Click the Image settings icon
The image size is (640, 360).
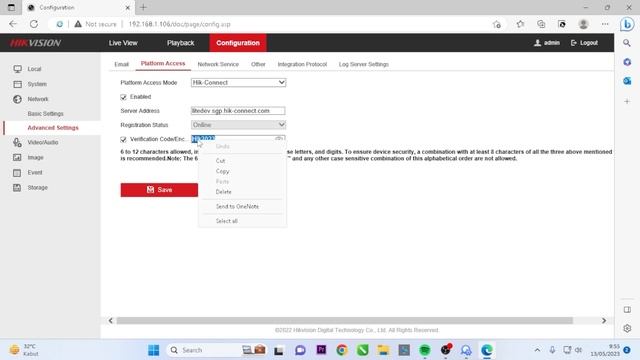coord(17,158)
